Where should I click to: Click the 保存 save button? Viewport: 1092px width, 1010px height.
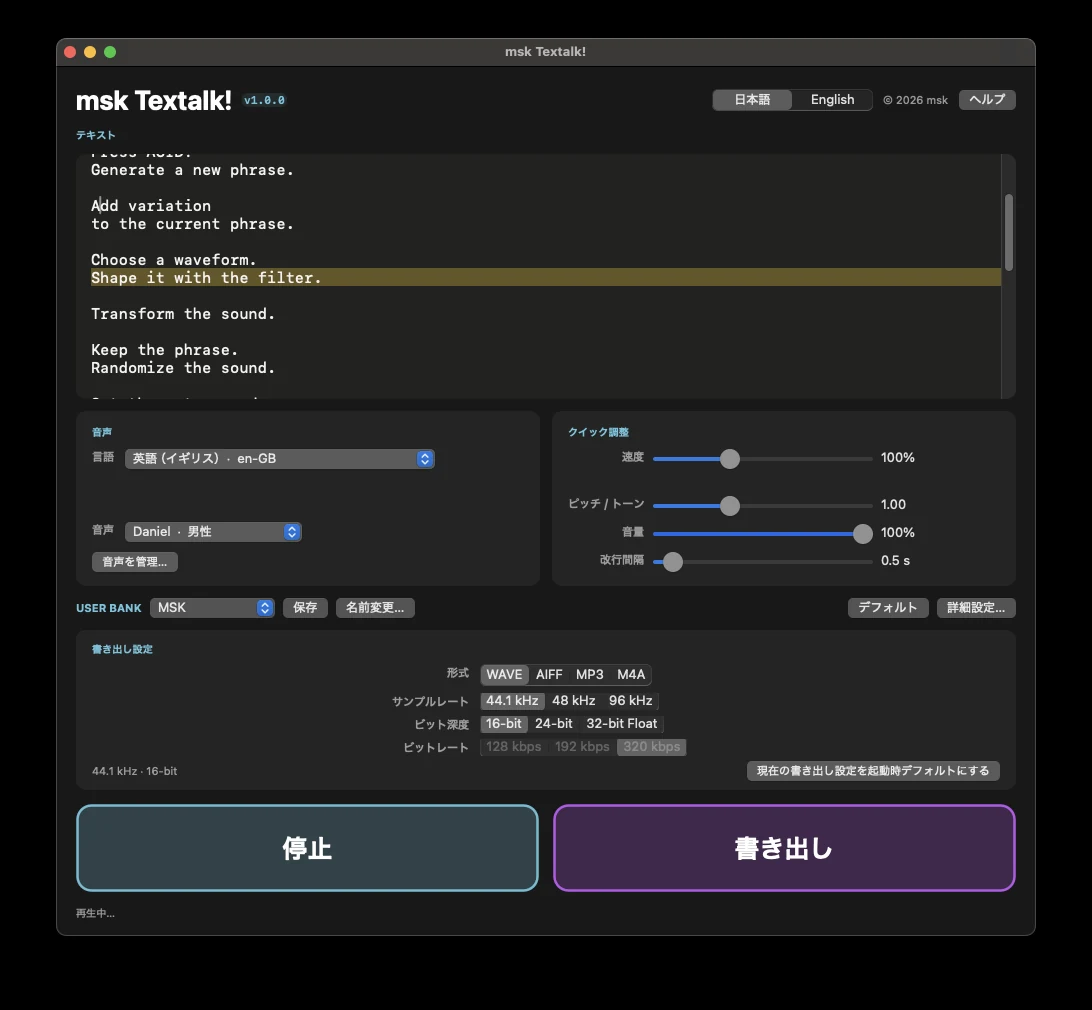click(x=305, y=607)
